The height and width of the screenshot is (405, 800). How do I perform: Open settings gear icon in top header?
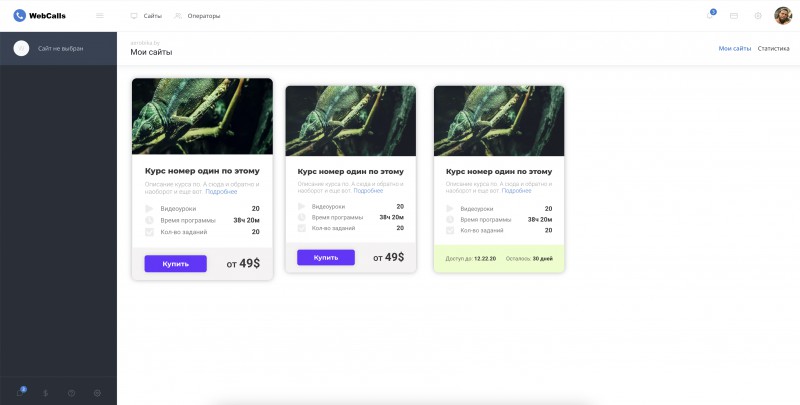coord(758,16)
